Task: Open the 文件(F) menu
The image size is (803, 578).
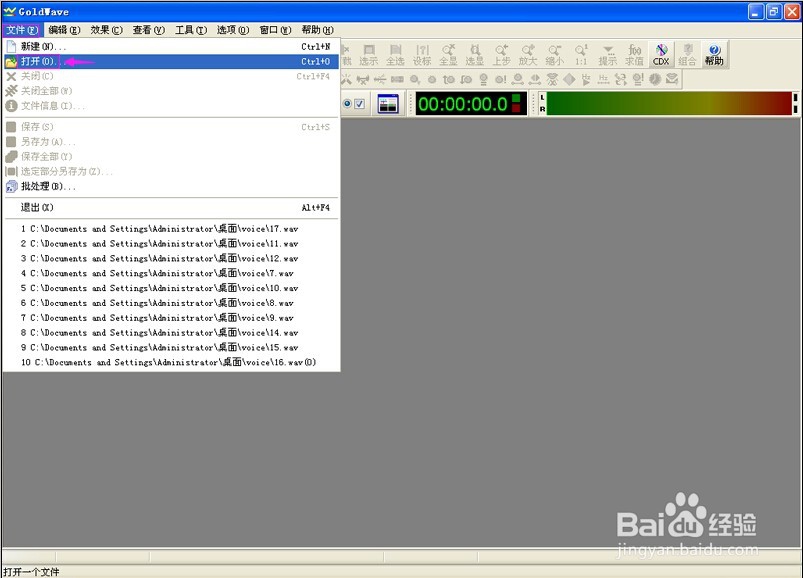Action: tap(22, 30)
